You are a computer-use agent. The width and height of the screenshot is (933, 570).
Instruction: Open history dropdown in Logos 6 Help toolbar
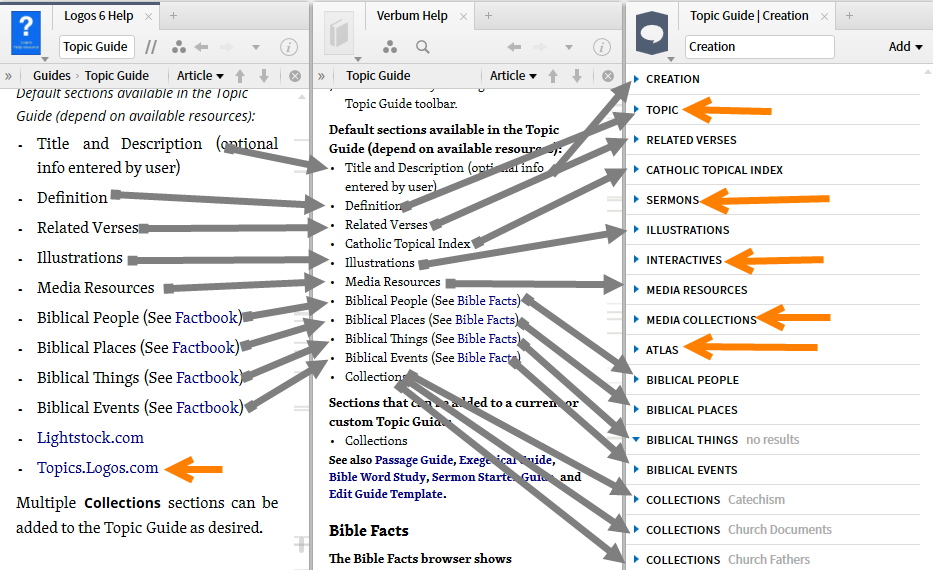(x=256, y=47)
